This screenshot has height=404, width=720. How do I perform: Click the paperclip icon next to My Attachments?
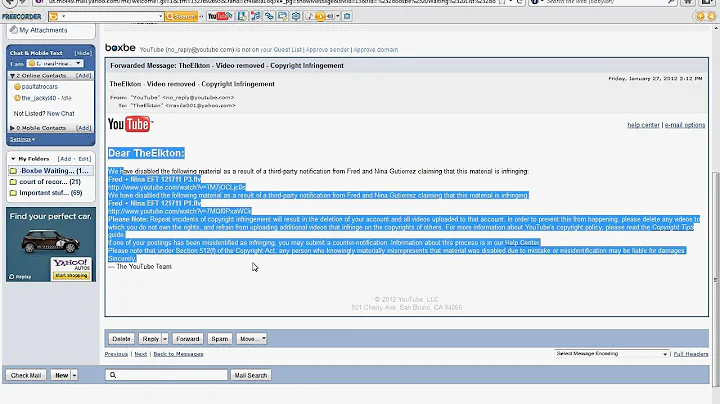coord(13,30)
